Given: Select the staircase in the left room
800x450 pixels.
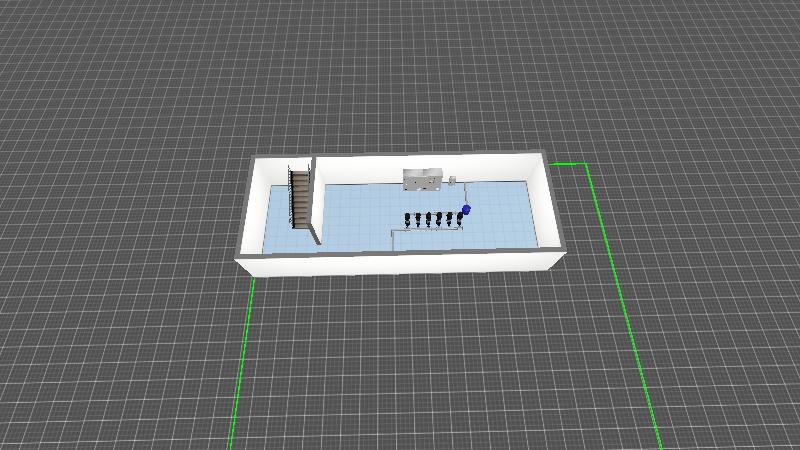Looking at the screenshot, I should (300, 197).
